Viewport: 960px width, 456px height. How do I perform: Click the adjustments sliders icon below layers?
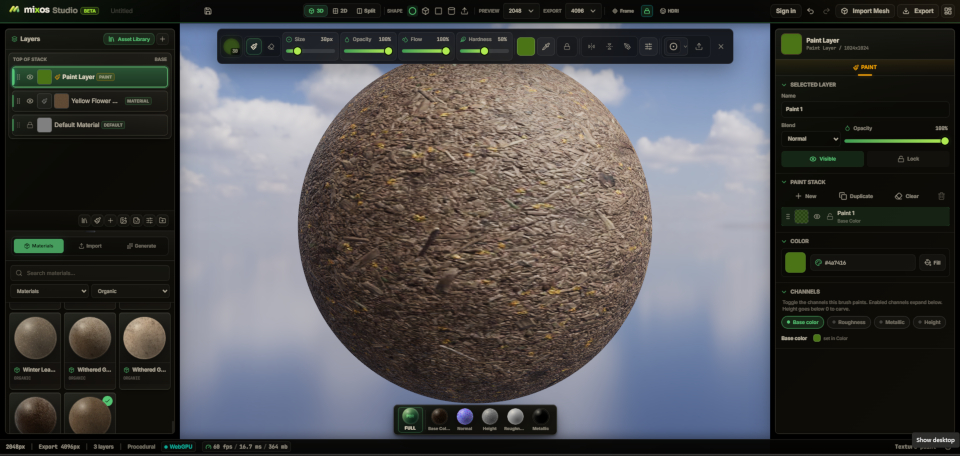(149, 220)
